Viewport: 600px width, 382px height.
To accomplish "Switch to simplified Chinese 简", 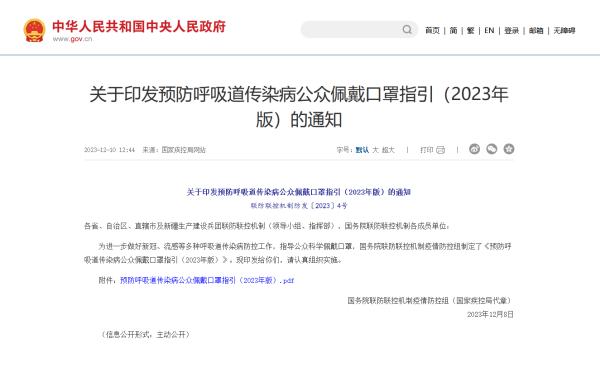I will 453,31.
